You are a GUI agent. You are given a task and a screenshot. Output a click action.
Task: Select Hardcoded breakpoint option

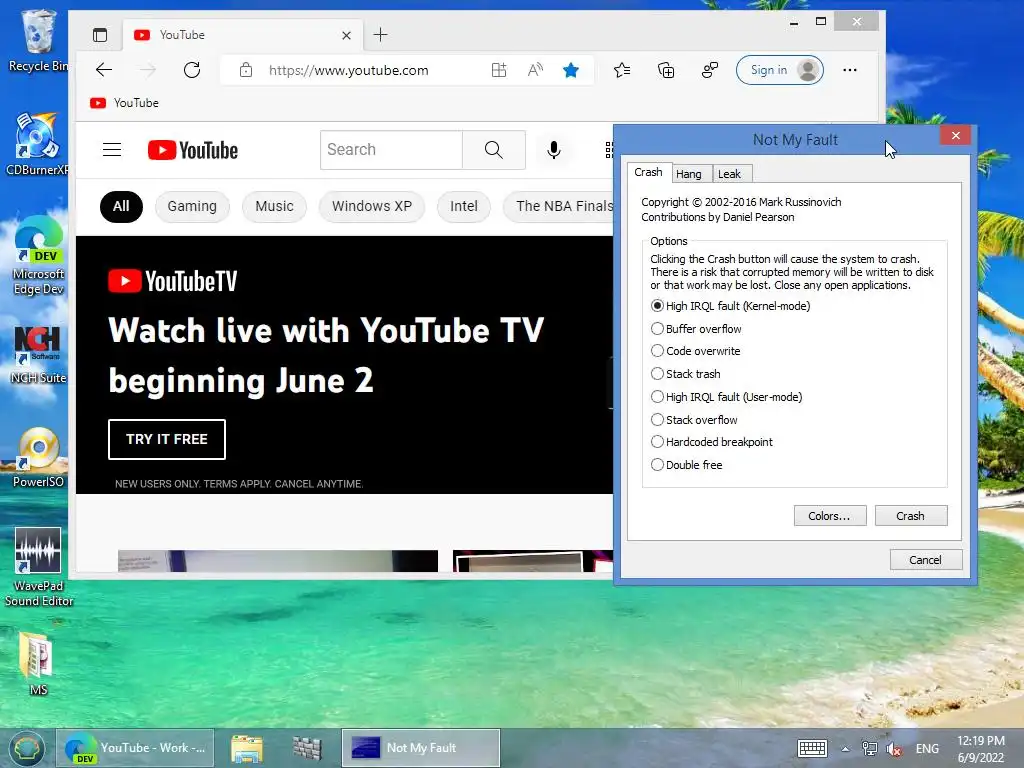[x=712, y=441]
